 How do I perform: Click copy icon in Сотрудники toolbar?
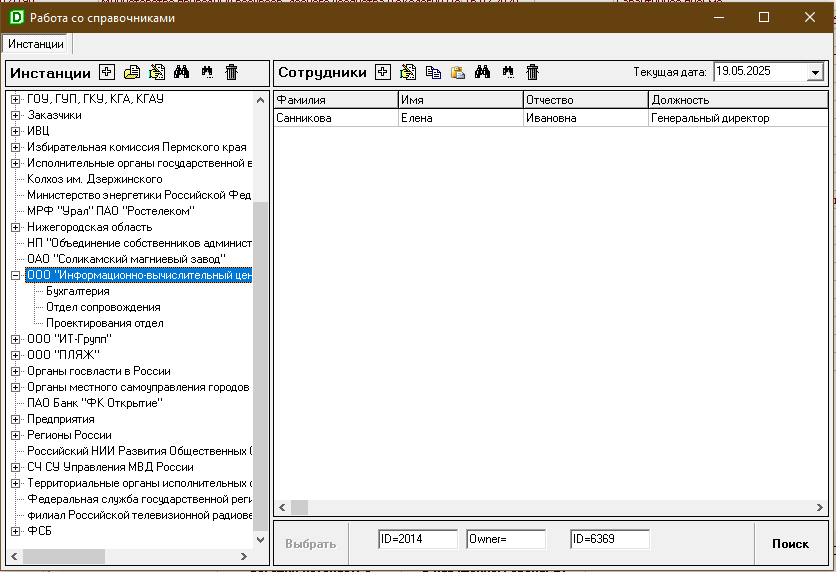coord(433,72)
